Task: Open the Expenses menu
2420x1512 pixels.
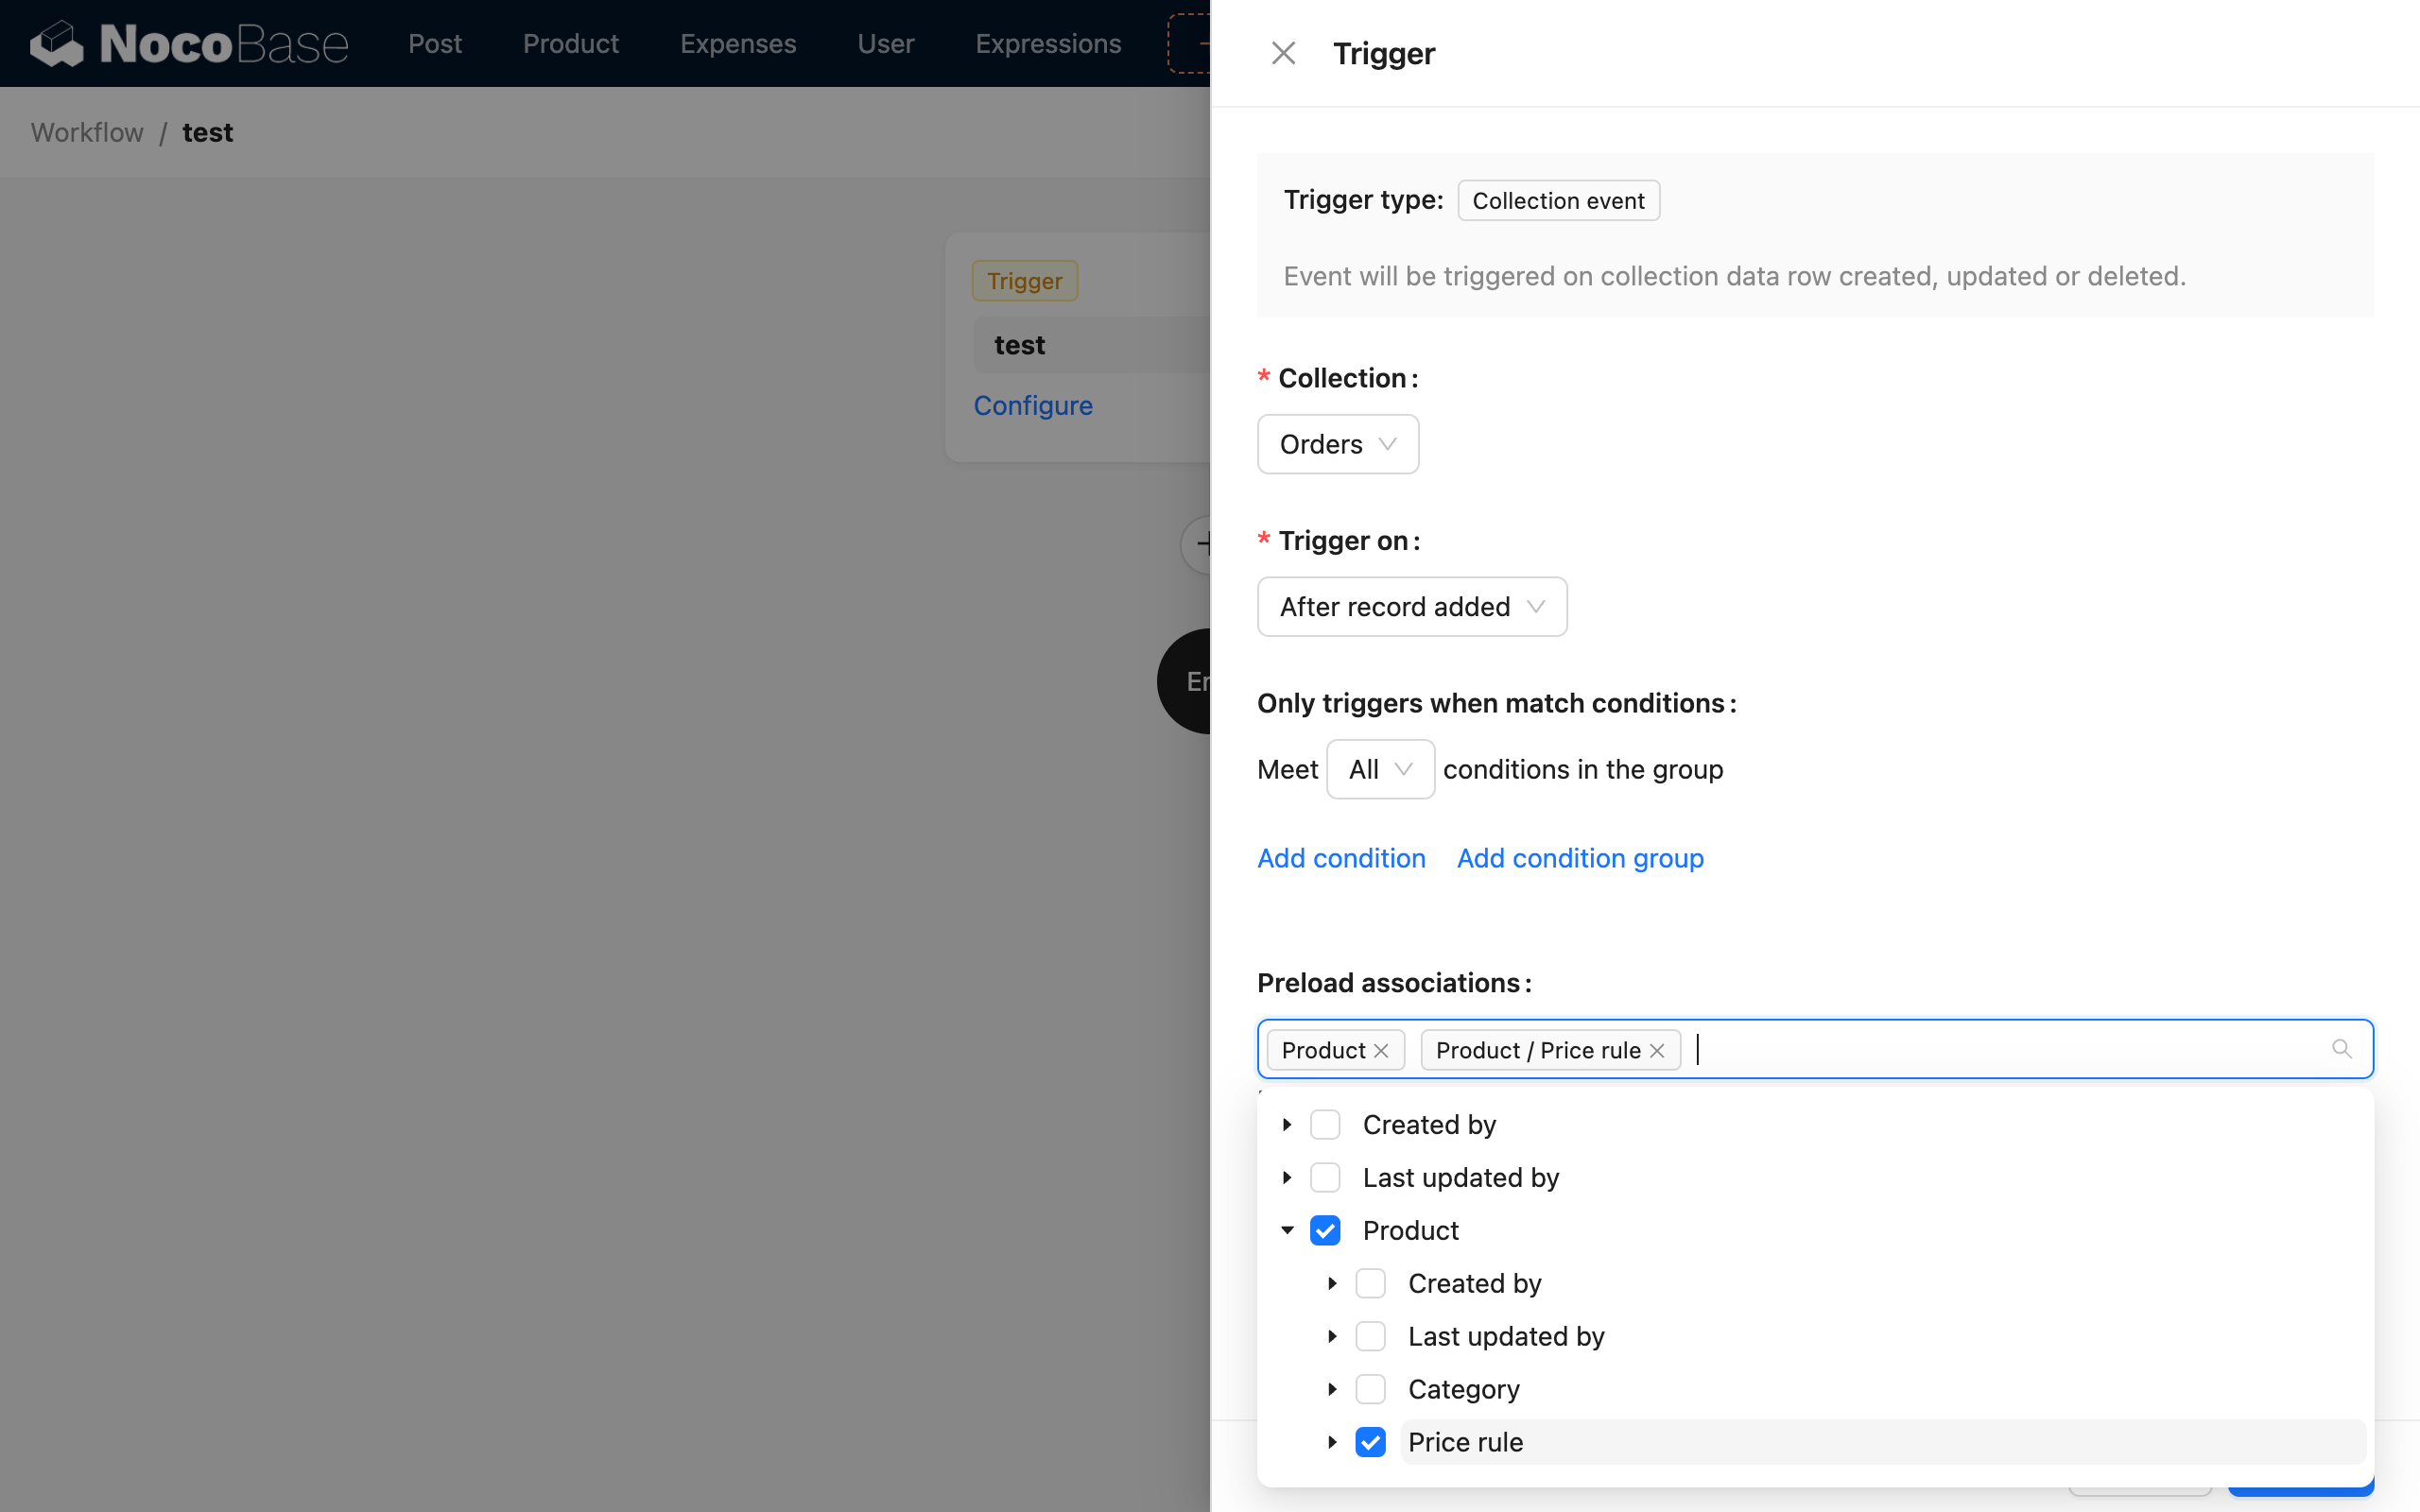Action: (737, 43)
